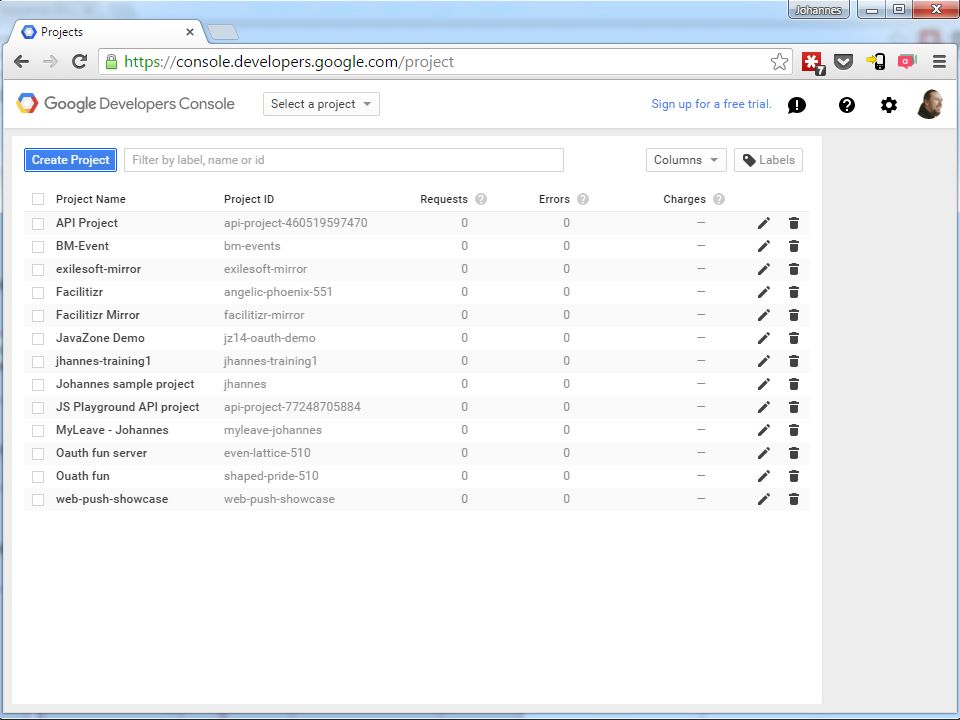The height and width of the screenshot is (720, 960).
Task: Delete JavaZone Demo with trash icon
Action: (x=794, y=338)
